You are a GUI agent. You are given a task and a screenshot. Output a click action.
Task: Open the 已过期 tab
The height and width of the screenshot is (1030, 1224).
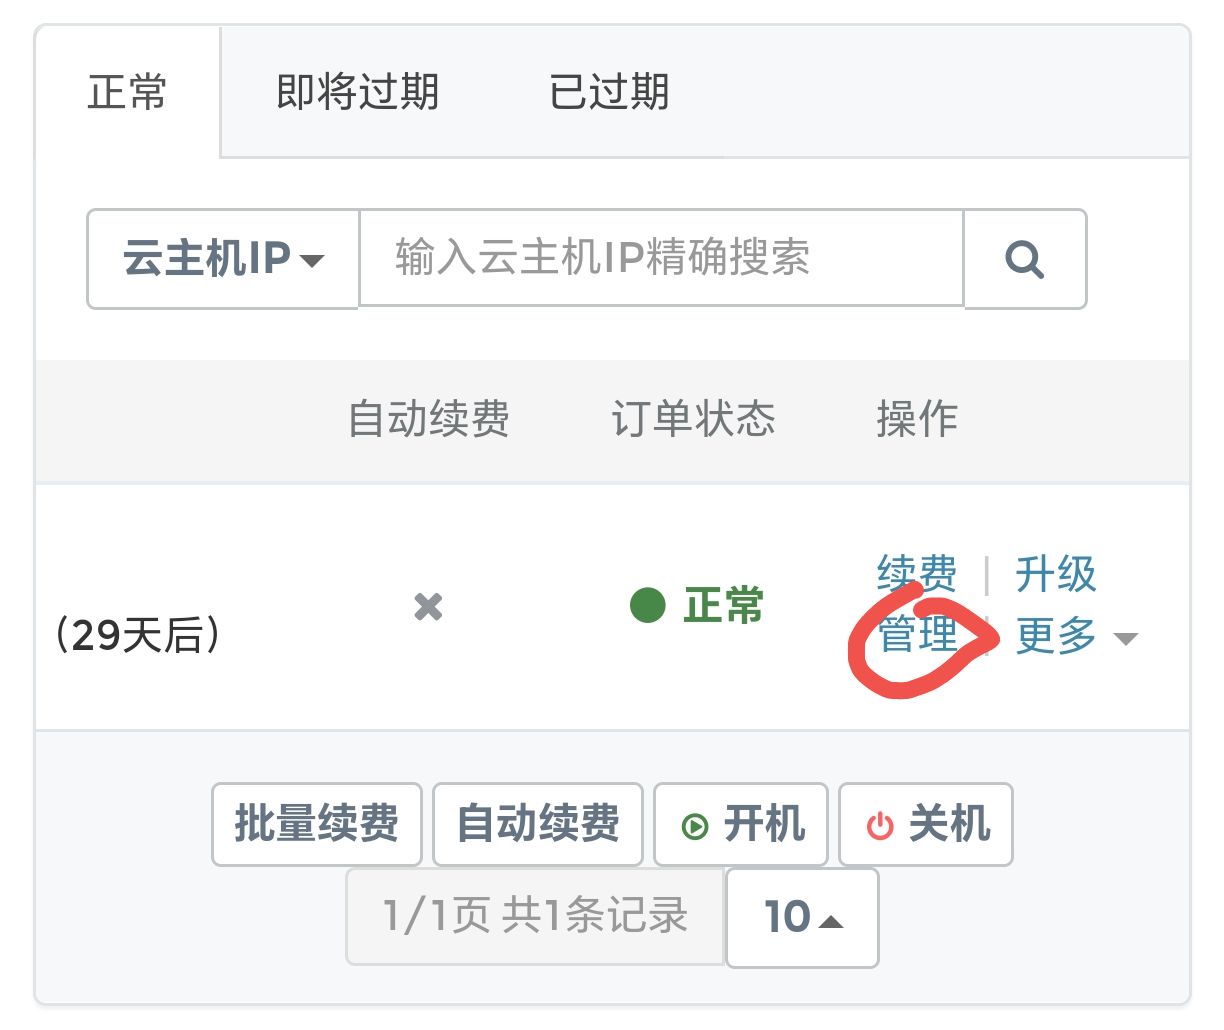pos(609,92)
